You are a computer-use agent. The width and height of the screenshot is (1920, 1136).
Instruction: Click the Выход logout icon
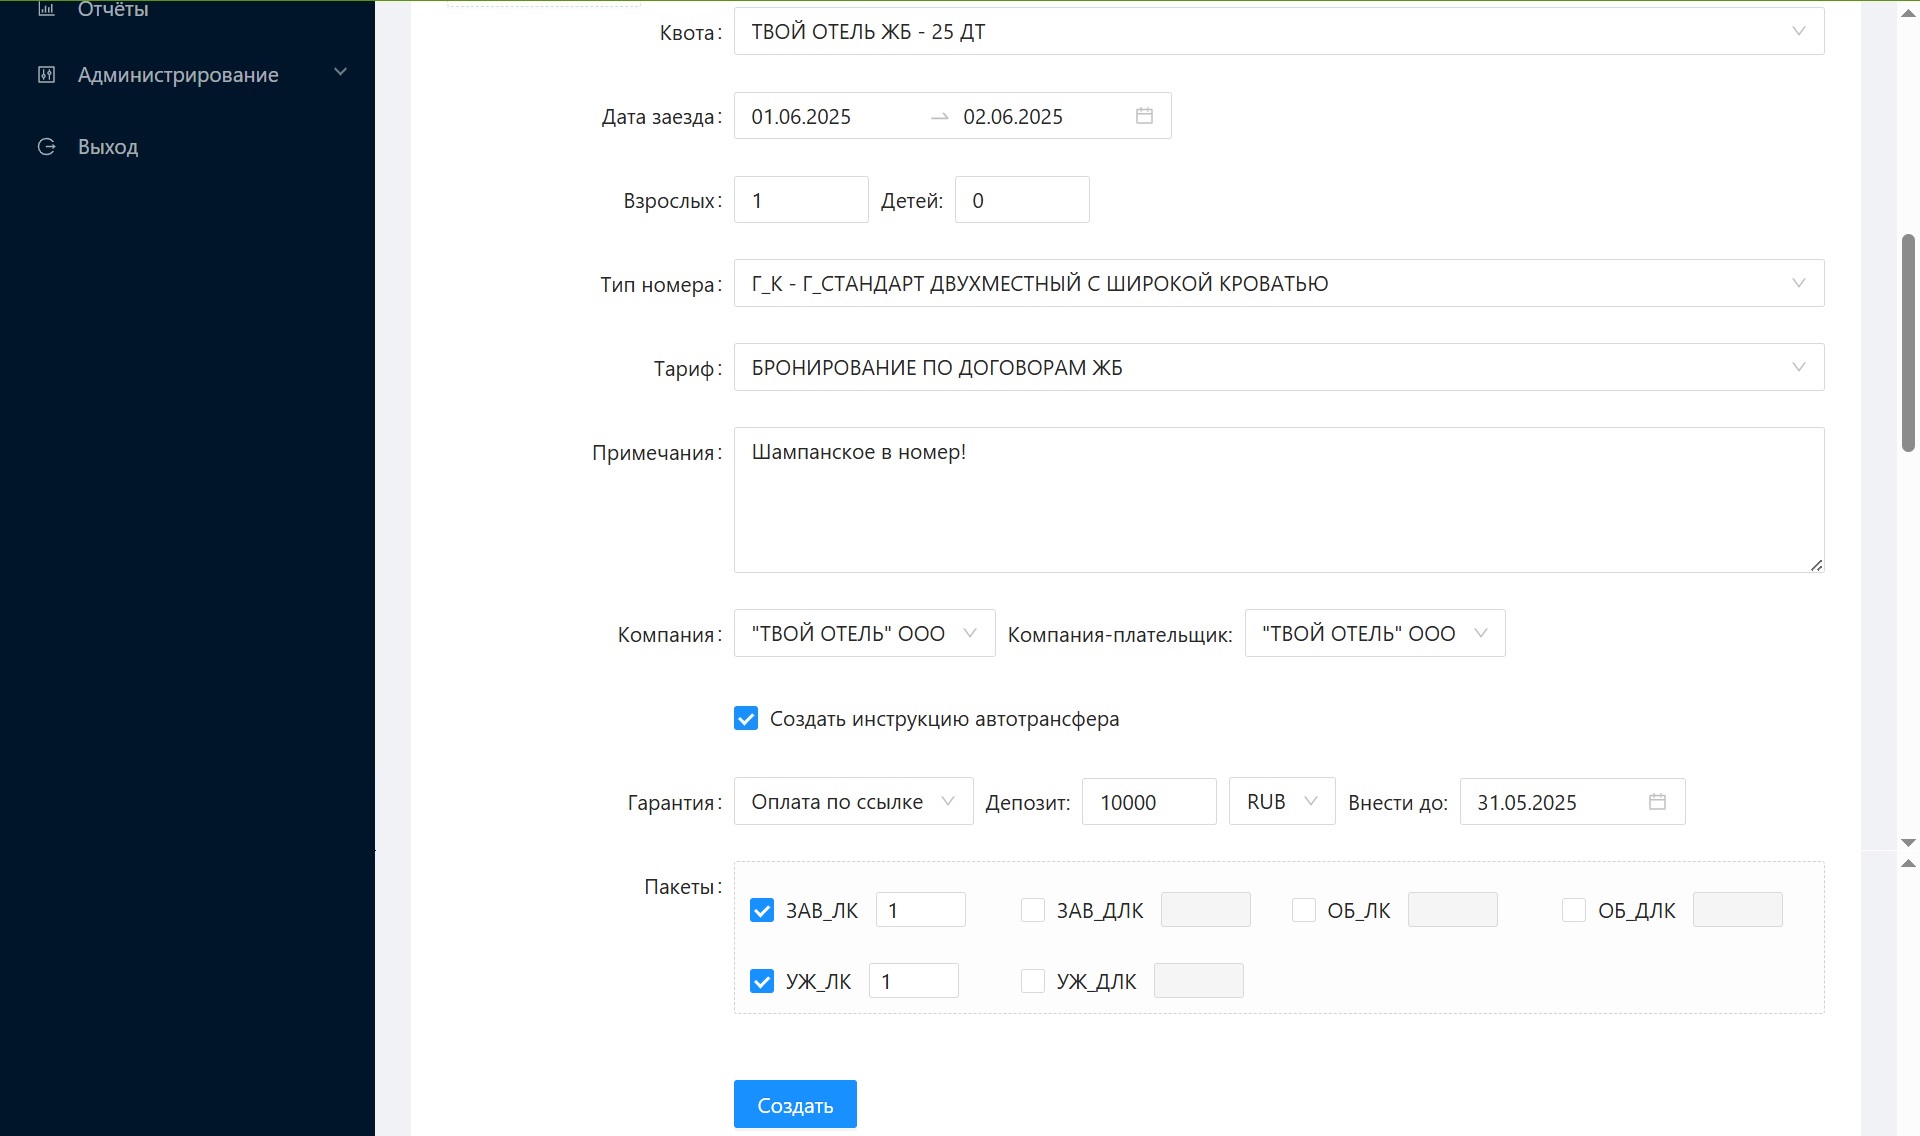click(46, 147)
